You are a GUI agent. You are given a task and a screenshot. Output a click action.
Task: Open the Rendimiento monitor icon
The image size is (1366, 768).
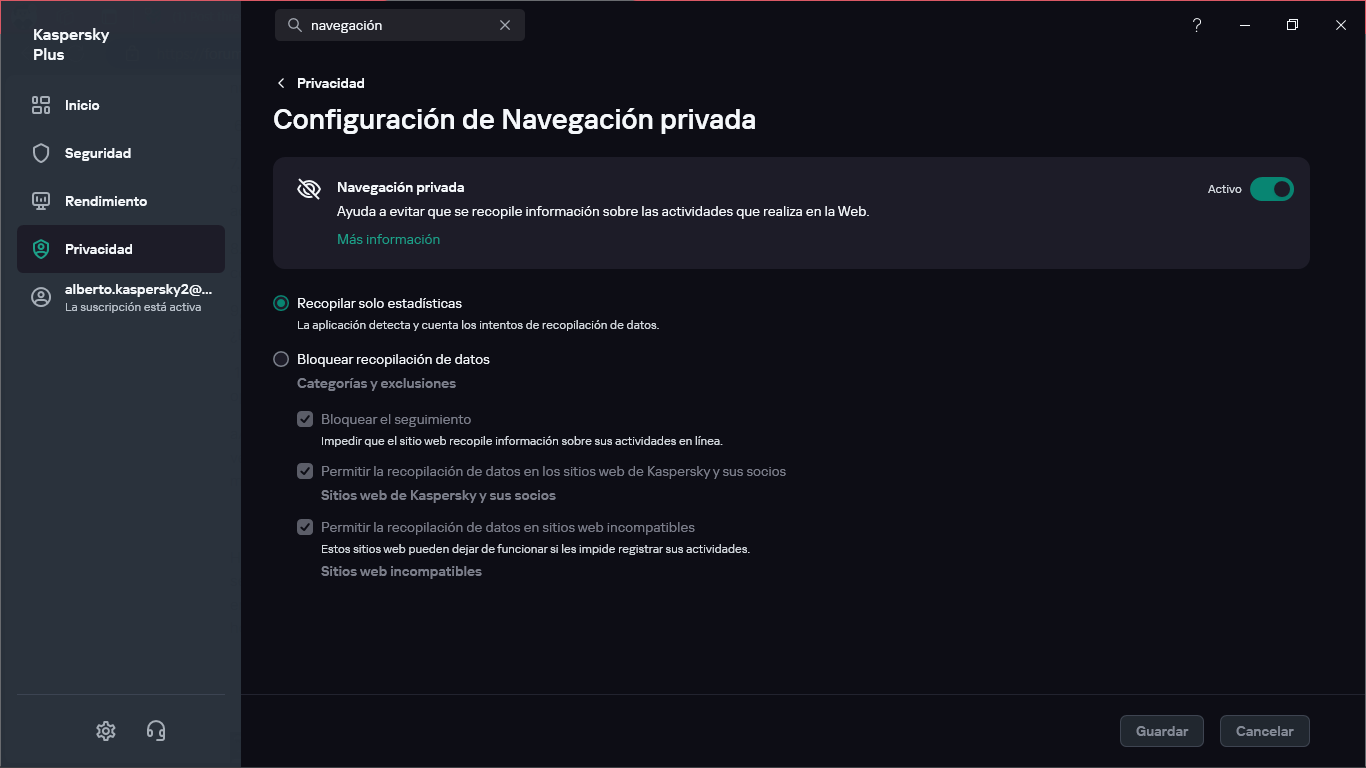tap(41, 201)
